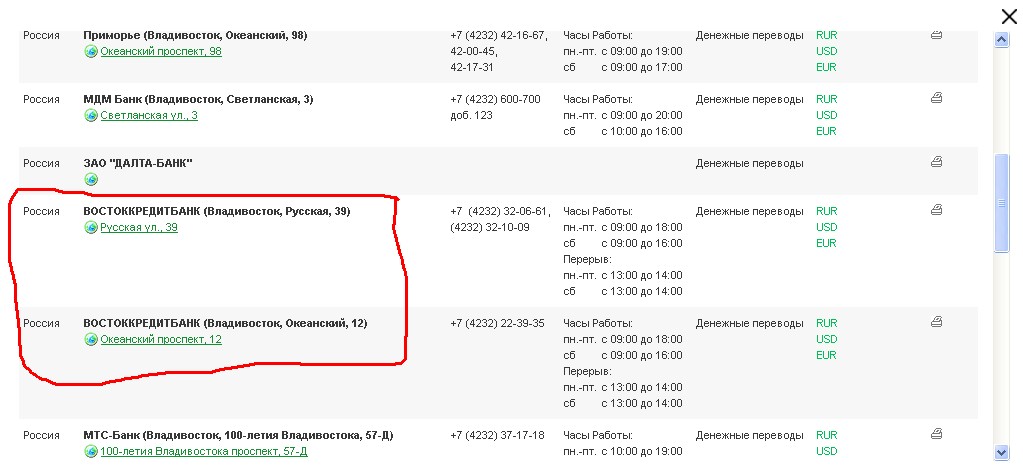This screenshot has height=475, width=1023.
Task: Follow the Русская ул., 39 map link
Action: [x=139, y=227]
